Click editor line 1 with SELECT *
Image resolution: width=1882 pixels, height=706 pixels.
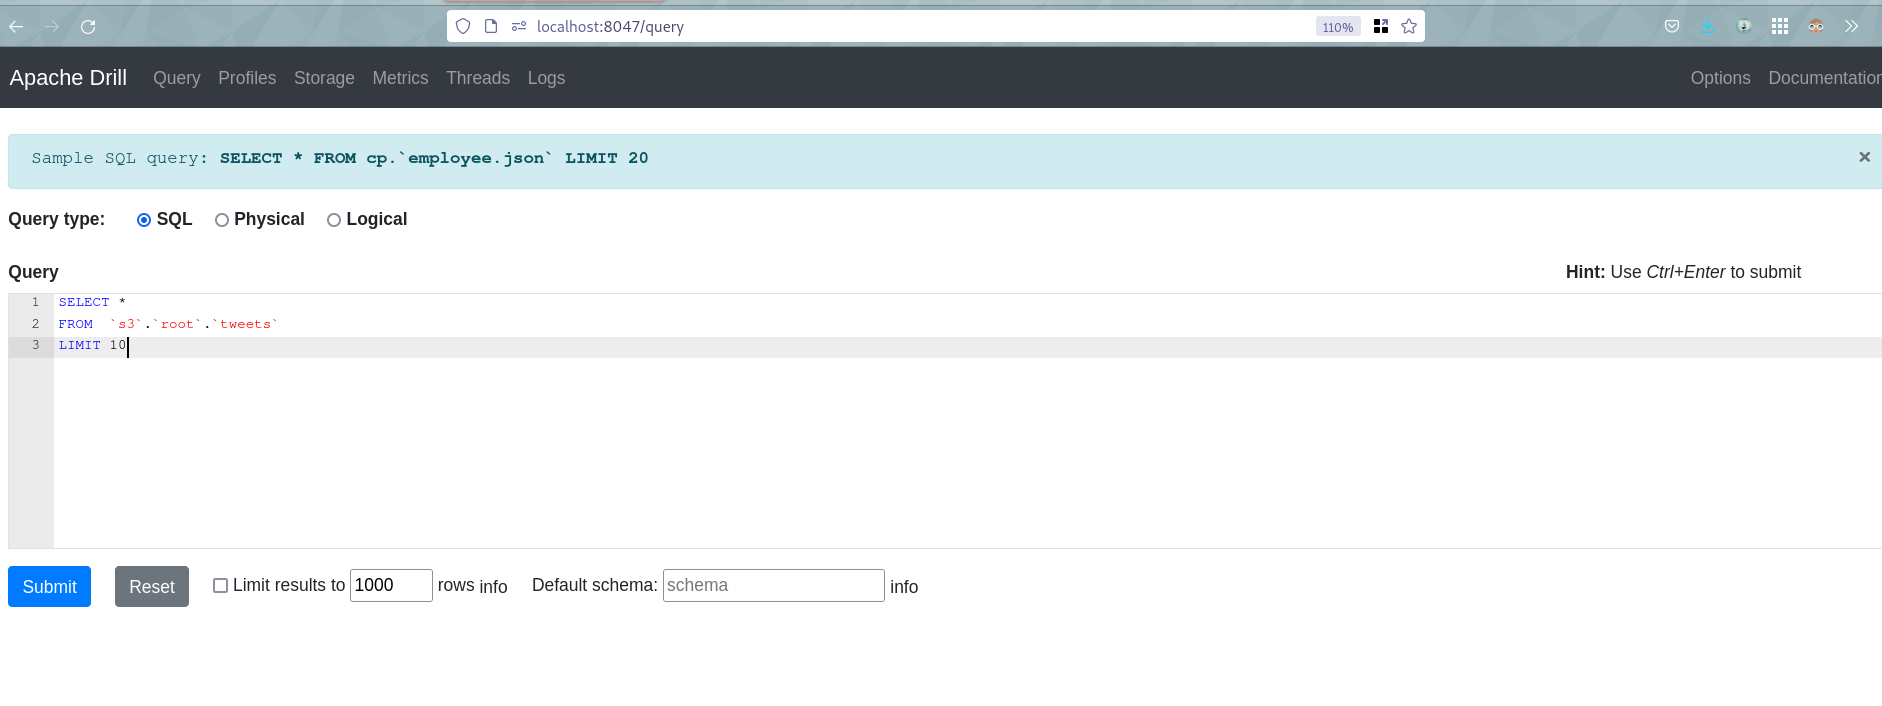[x=968, y=302]
